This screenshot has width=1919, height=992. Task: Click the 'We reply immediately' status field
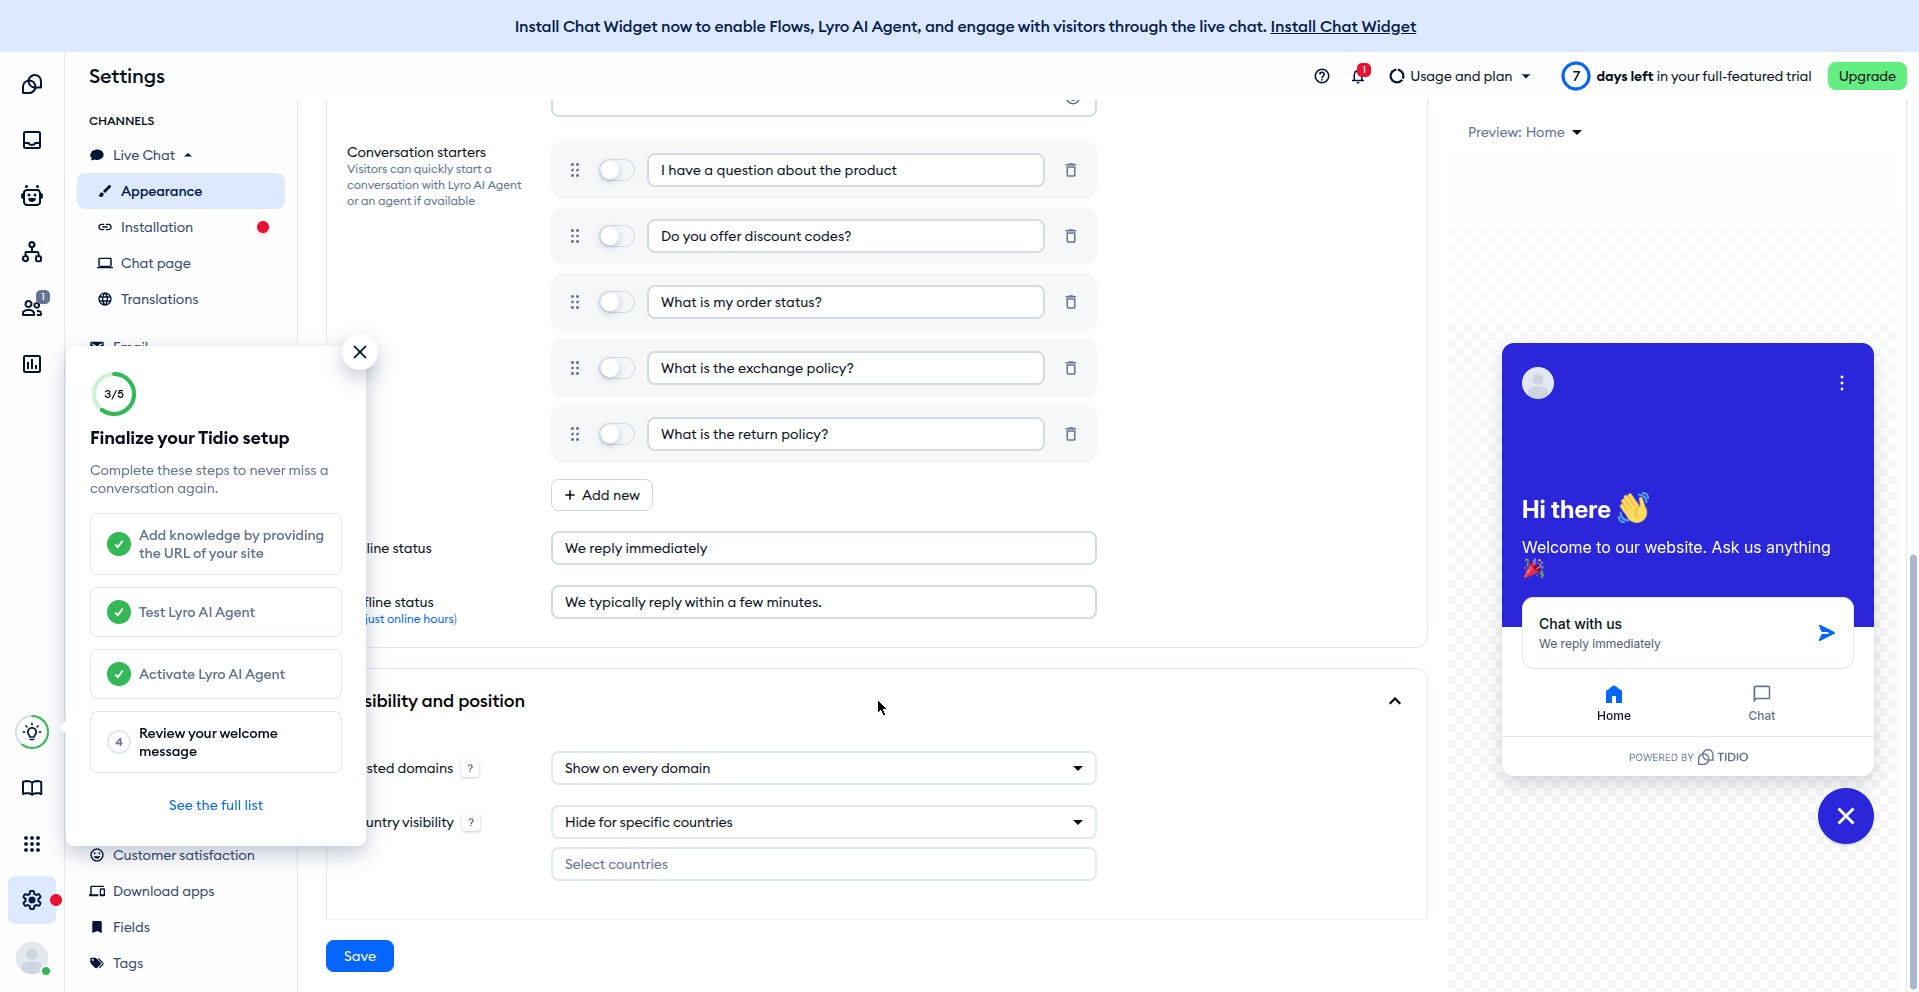pos(824,548)
